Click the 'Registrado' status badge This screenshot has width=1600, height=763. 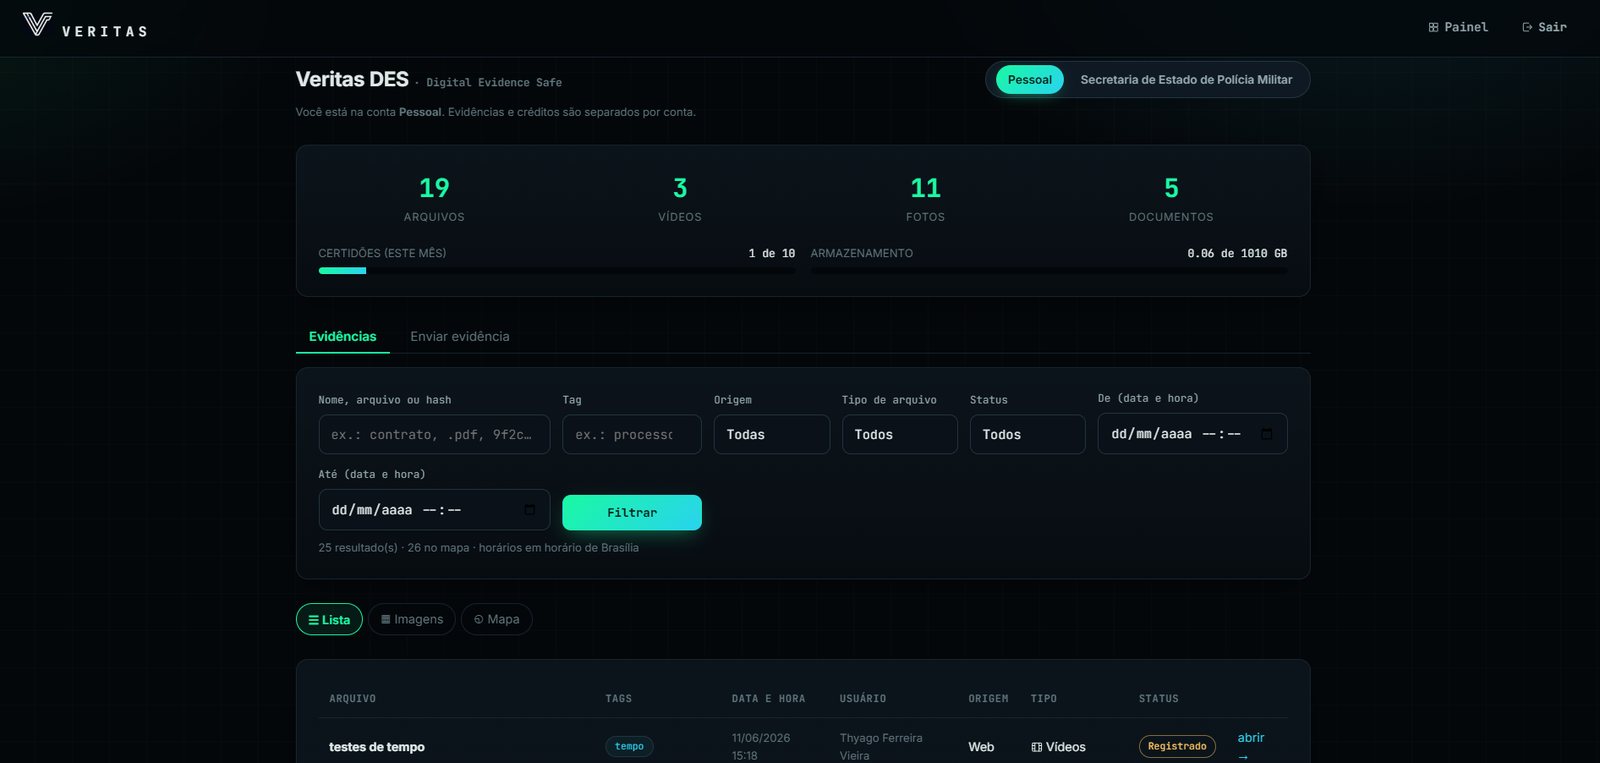pos(1177,747)
